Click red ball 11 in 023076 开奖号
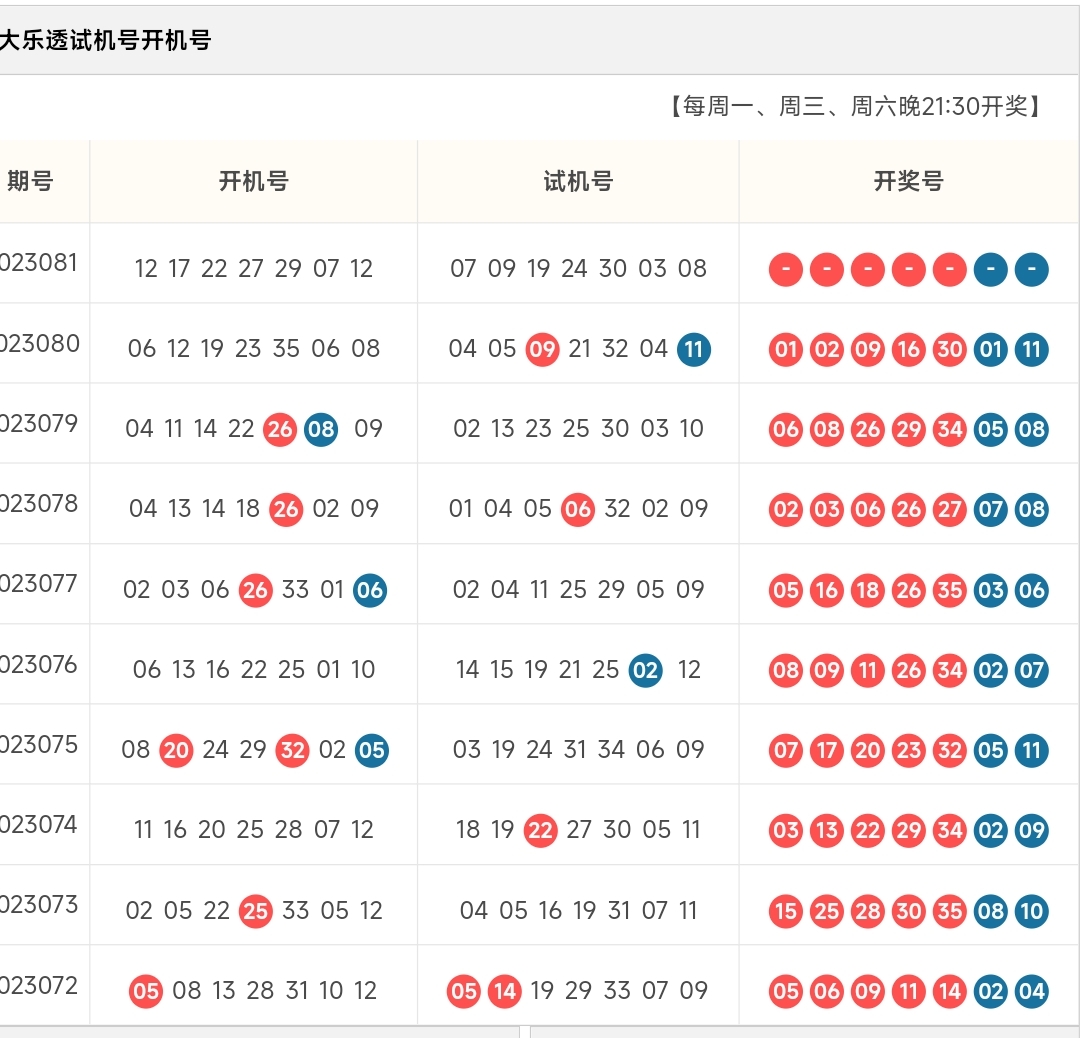1080x1038 pixels. [868, 670]
